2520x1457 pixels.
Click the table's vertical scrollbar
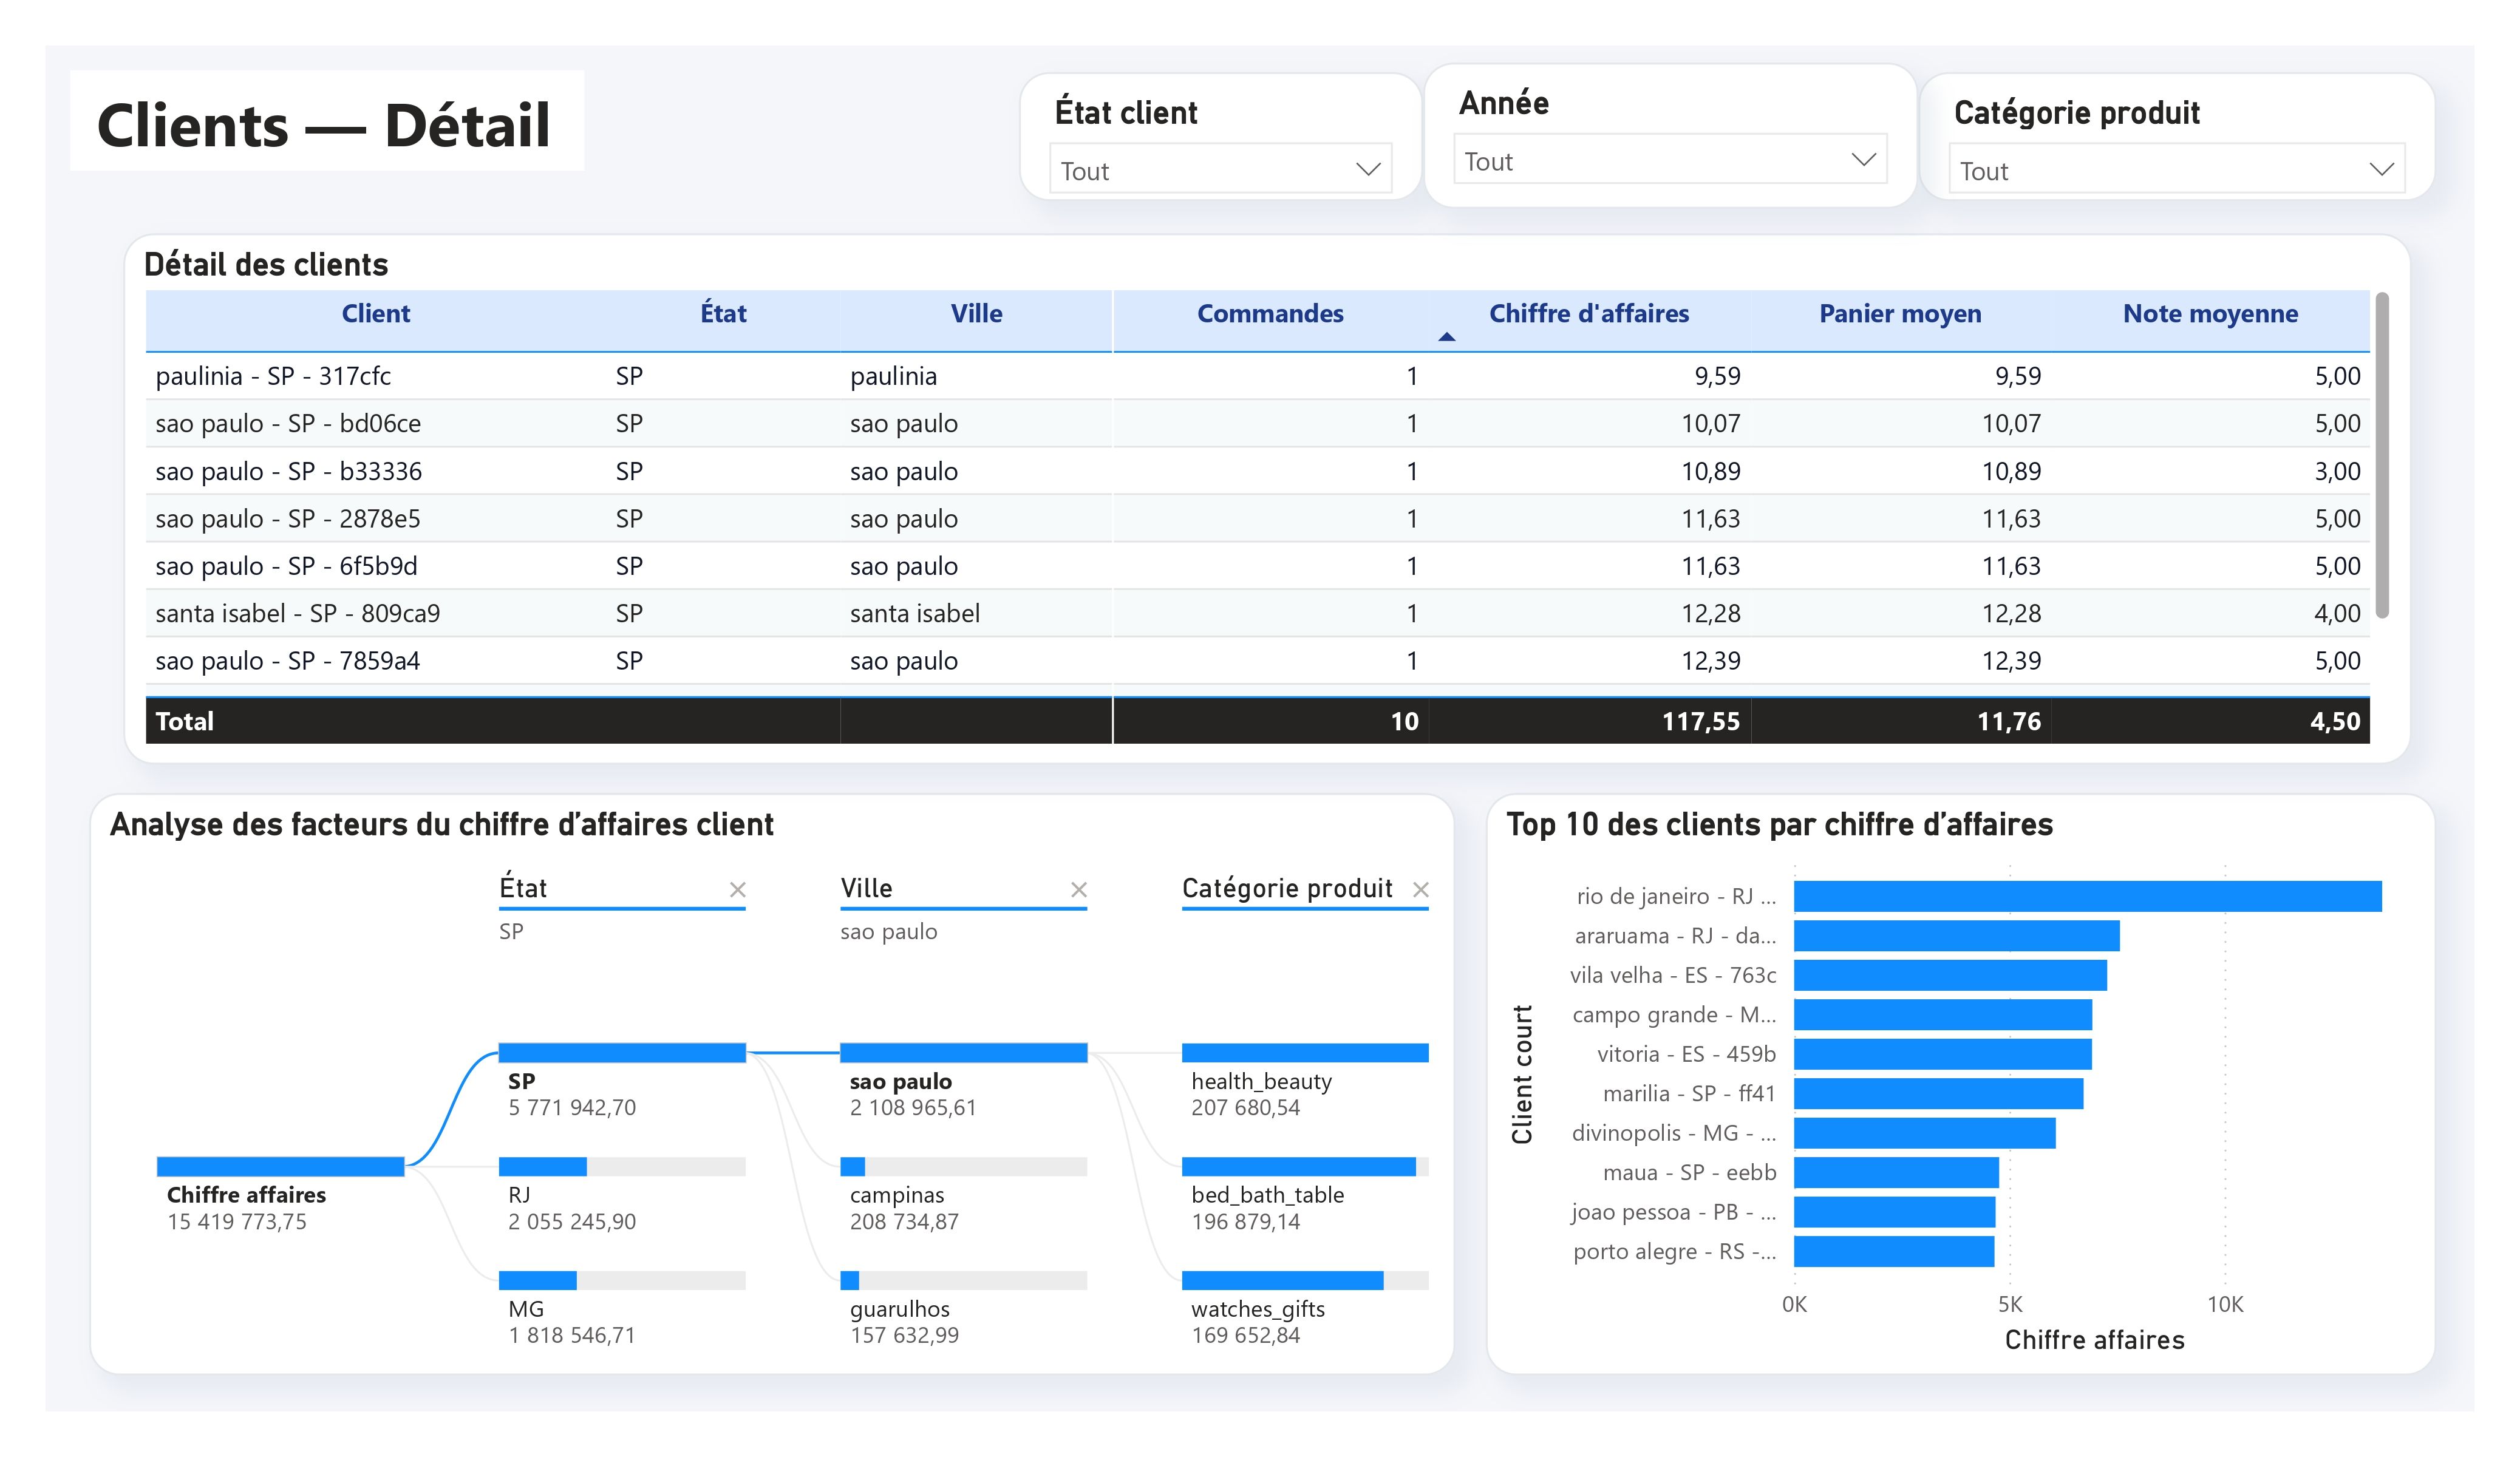point(2382,455)
